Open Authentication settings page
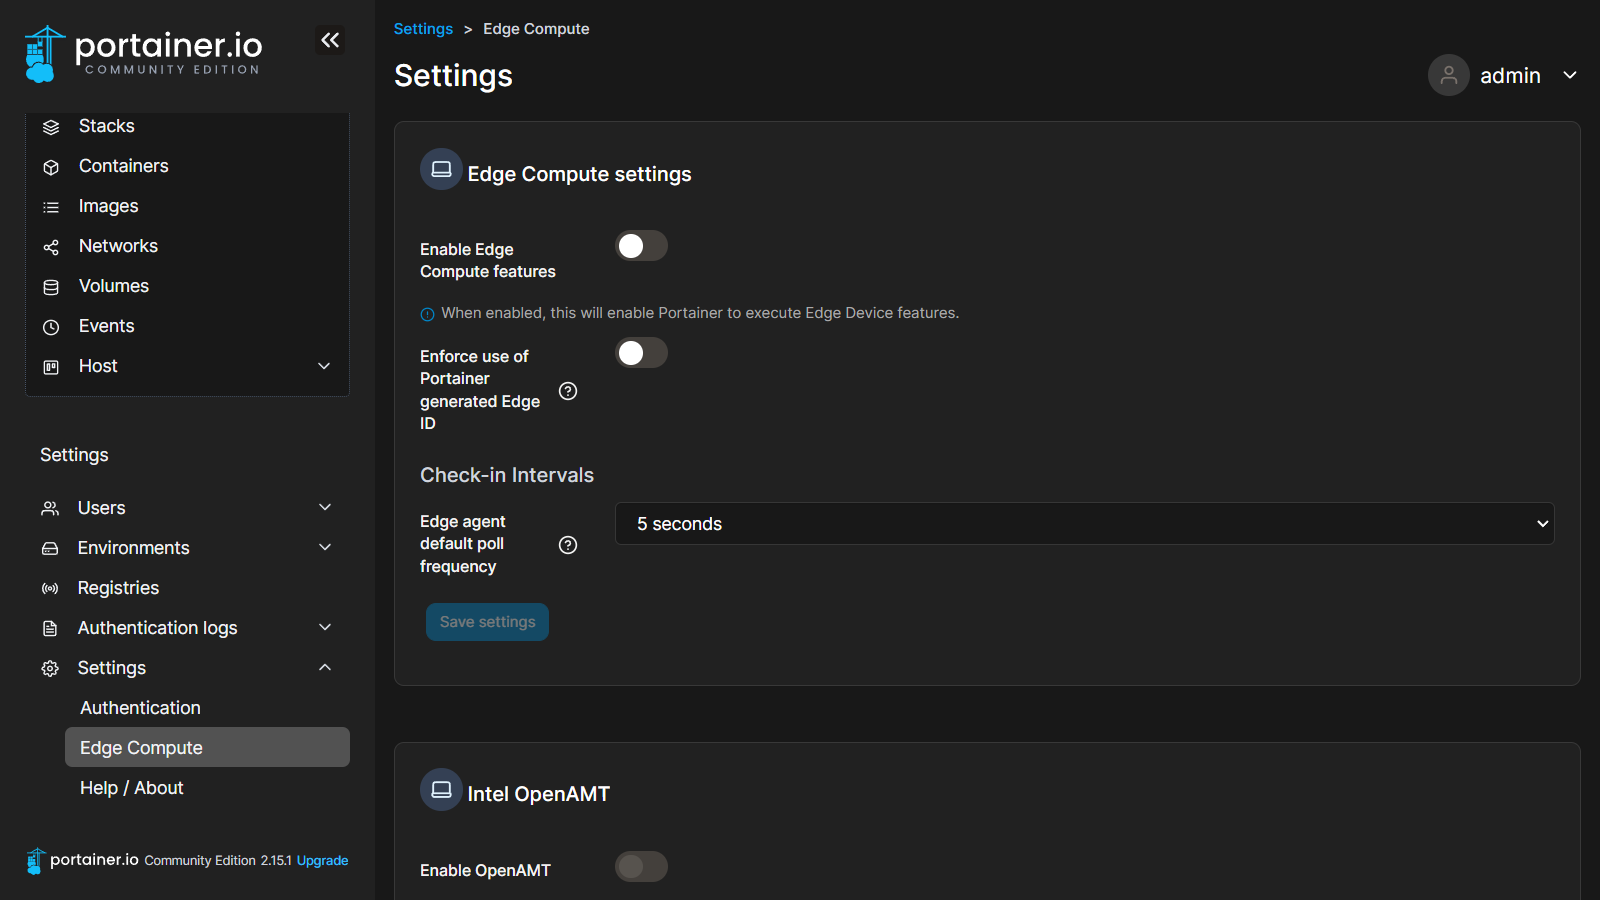 (140, 708)
